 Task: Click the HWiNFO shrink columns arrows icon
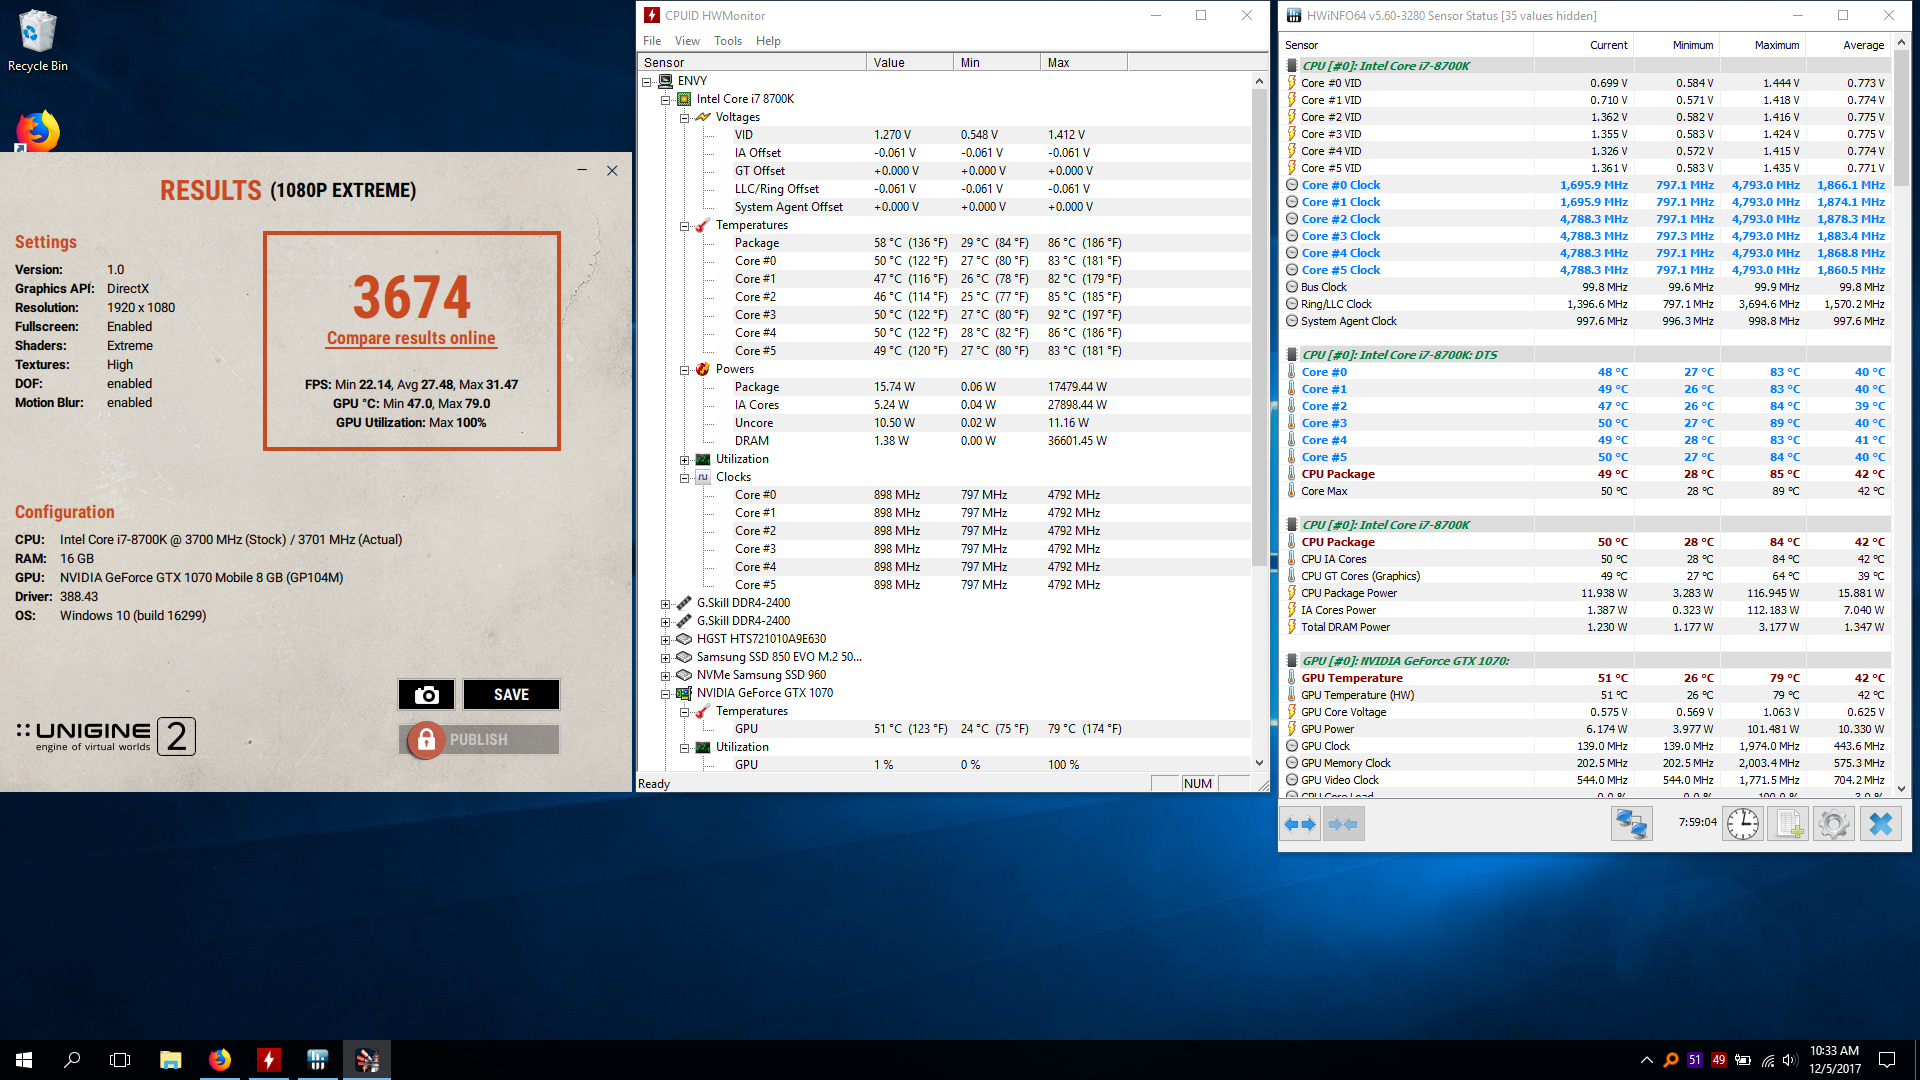tap(1343, 824)
